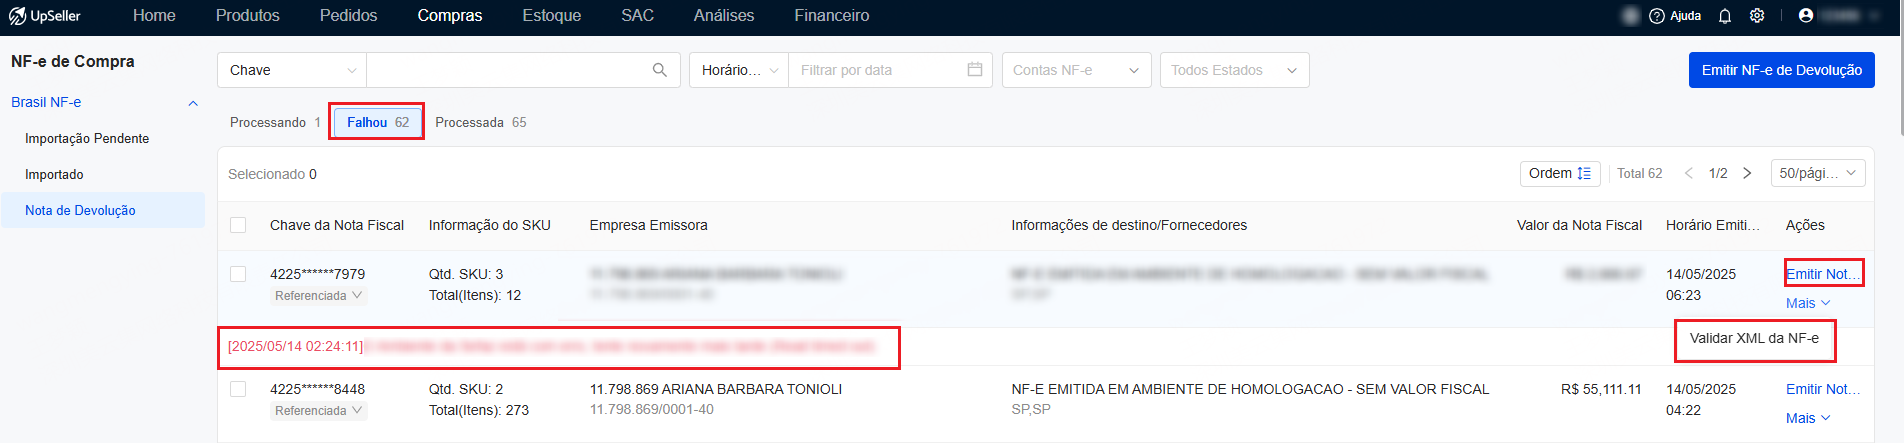
Task: Open the user account avatar icon
Action: [1806, 15]
